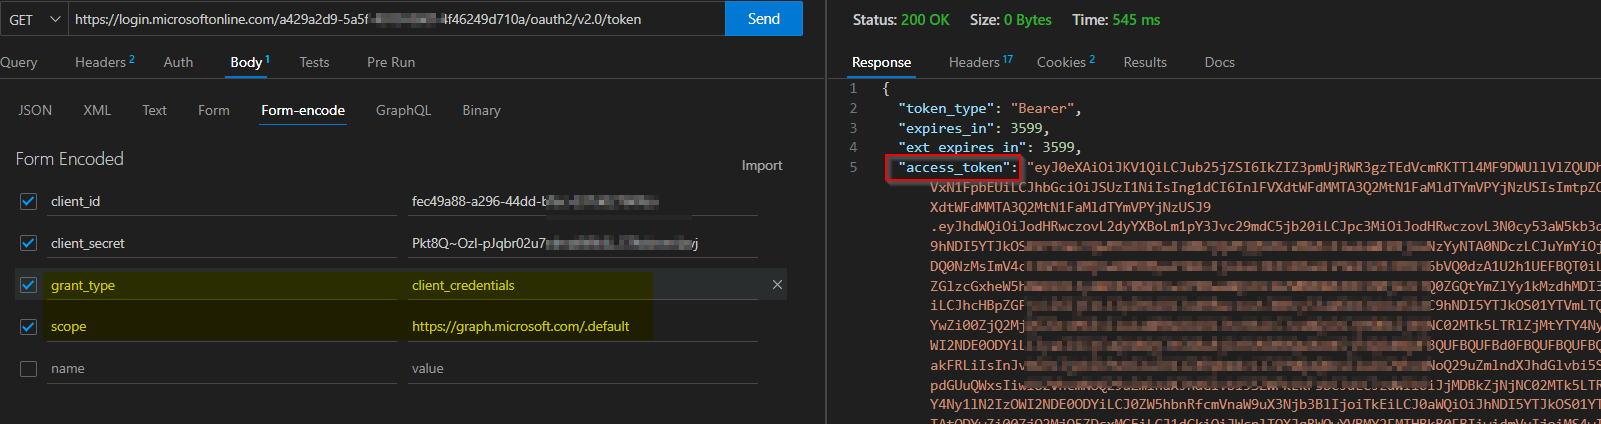Open the GET method dropdown

point(34,19)
